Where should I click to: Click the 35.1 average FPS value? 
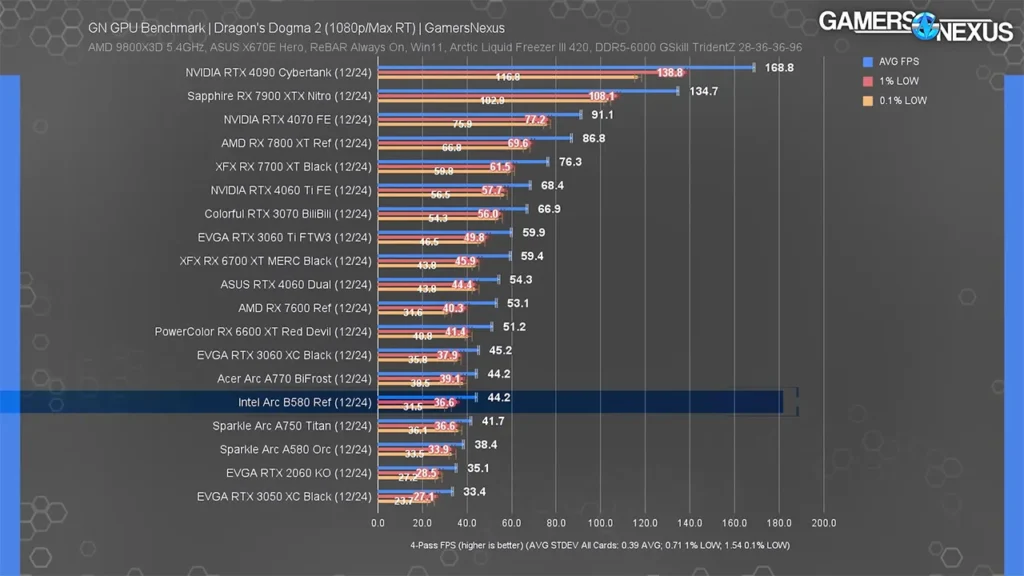coord(478,468)
